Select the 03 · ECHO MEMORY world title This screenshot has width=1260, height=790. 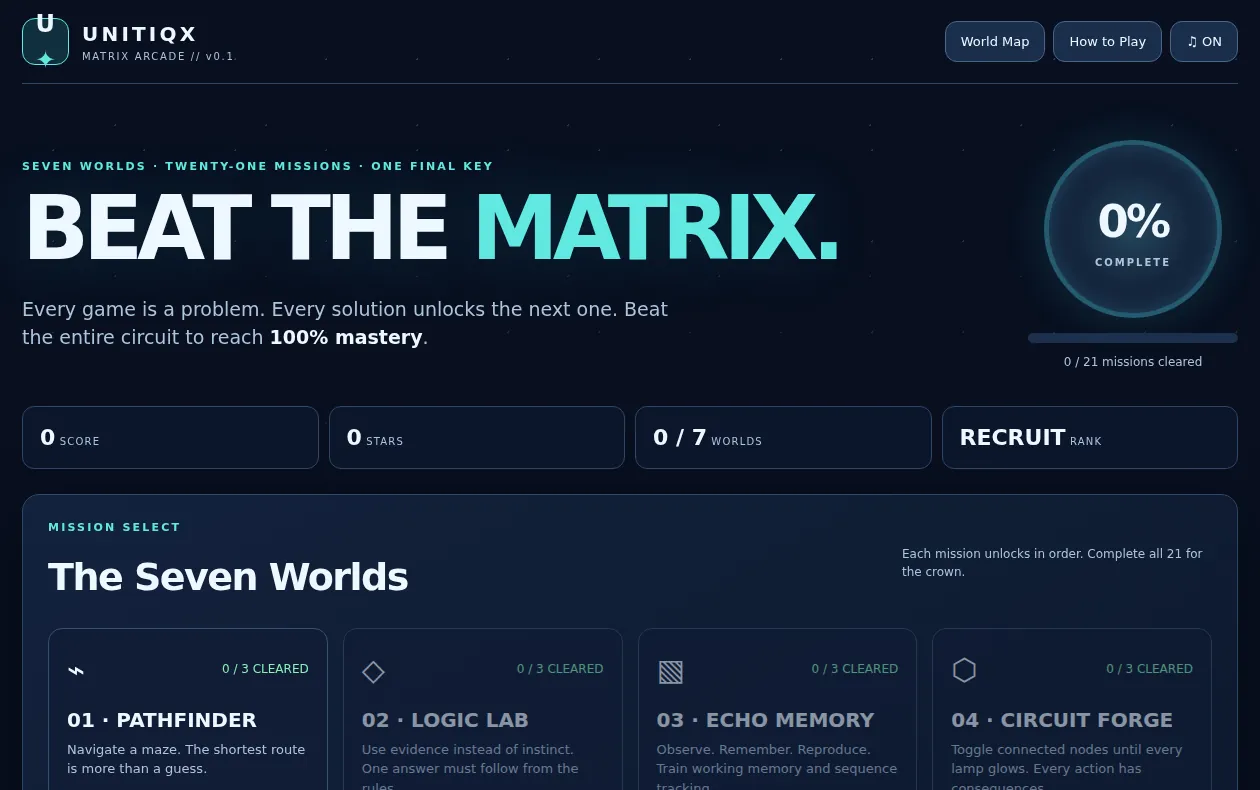pos(765,720)
